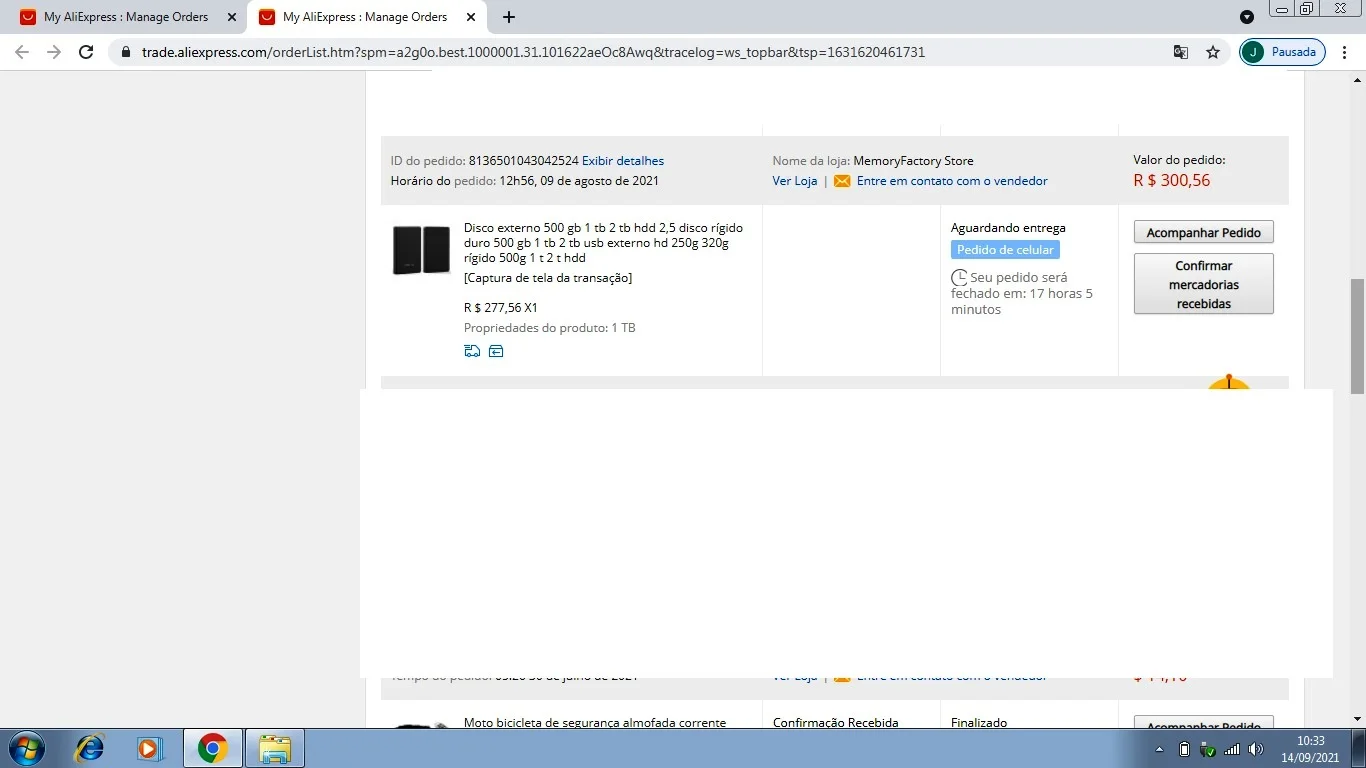Click the page's vertical scrollbar thumb
This screenshot has width=1366, height=768.
point(1357,336)
